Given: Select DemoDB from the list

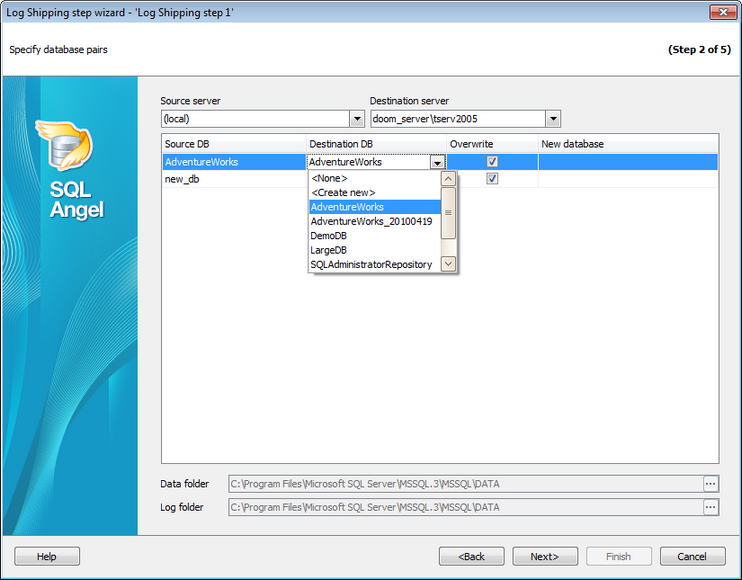Looking at the screenshot, I should pos(375,236).
